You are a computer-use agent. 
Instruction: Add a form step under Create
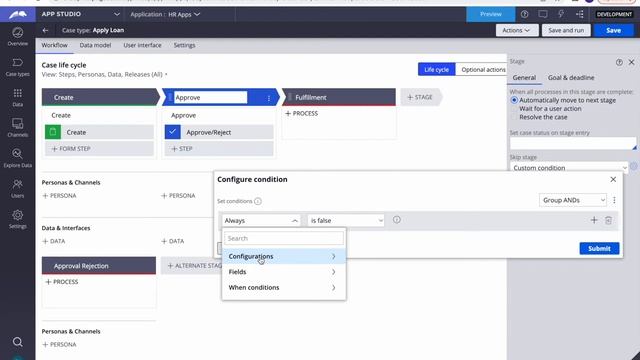tap(99, 149)
